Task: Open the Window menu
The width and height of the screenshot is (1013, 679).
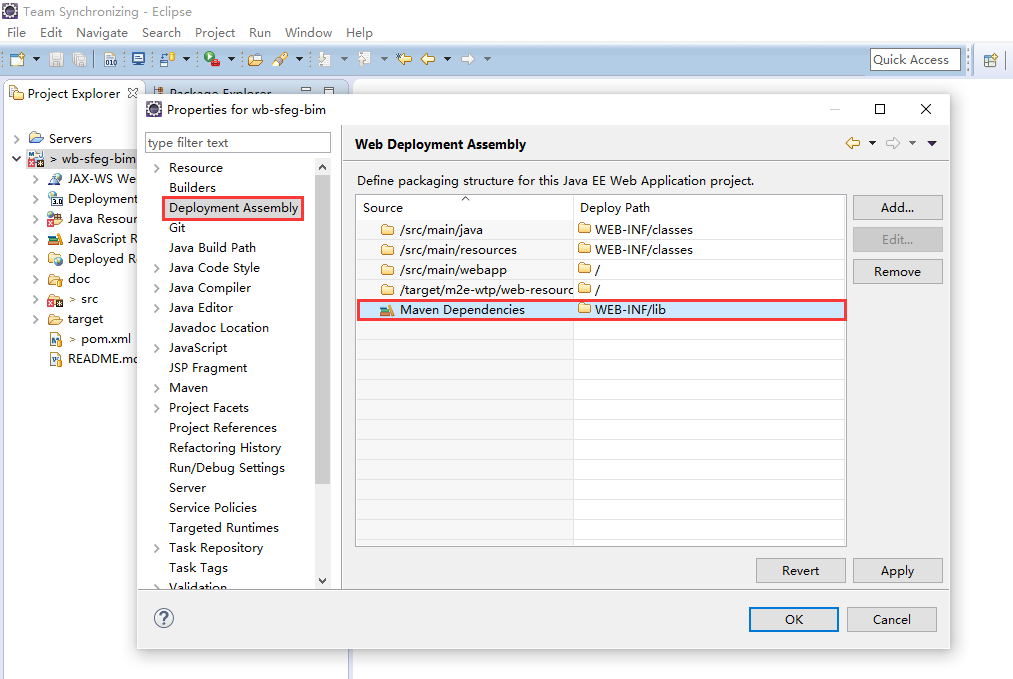Action: (308, 33)
